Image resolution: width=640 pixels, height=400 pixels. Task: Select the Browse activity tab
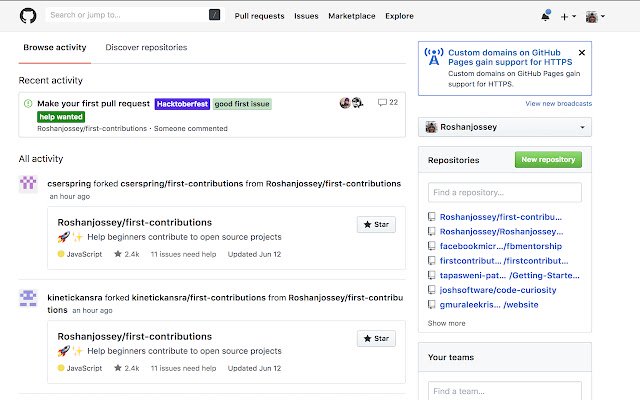pyautogui.click(x=55, y=47)
